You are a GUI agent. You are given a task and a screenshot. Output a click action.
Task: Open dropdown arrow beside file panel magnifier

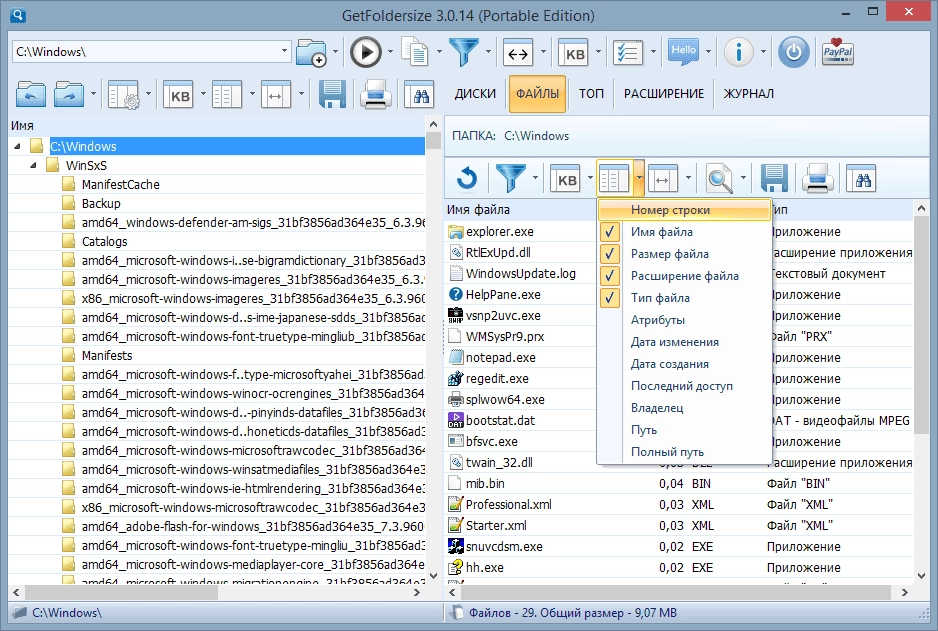[743, 178]
